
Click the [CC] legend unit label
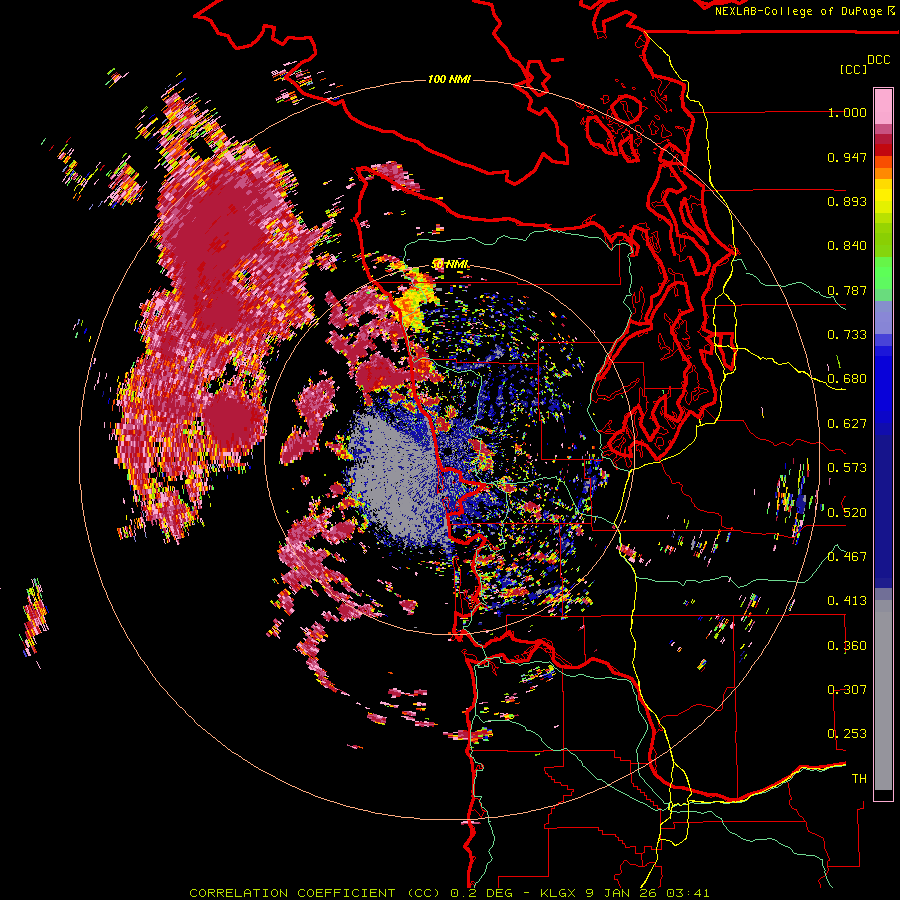[853, 69]
